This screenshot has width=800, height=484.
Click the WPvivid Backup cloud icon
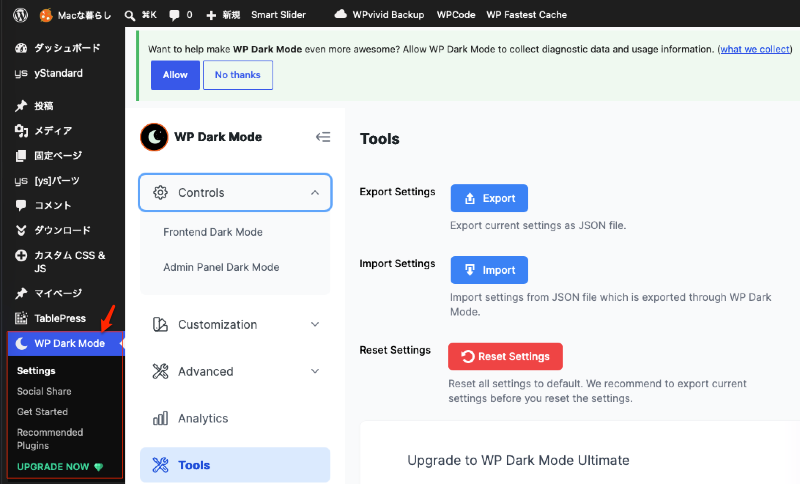point(340,14)
